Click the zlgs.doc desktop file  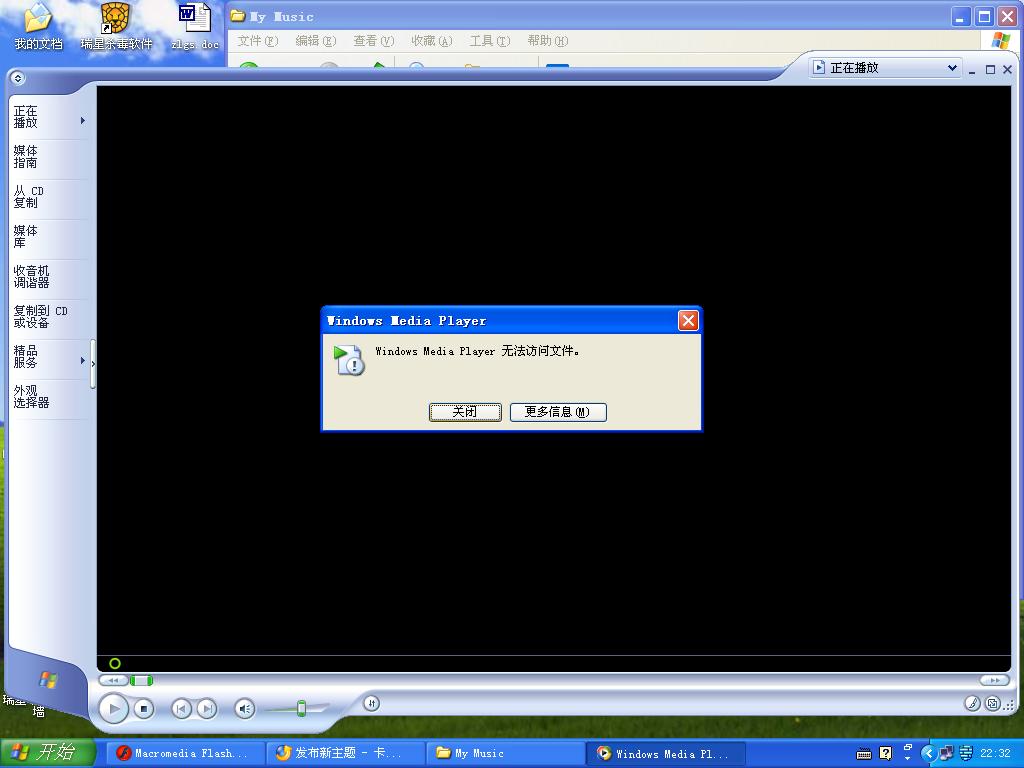tap(195, 27)
